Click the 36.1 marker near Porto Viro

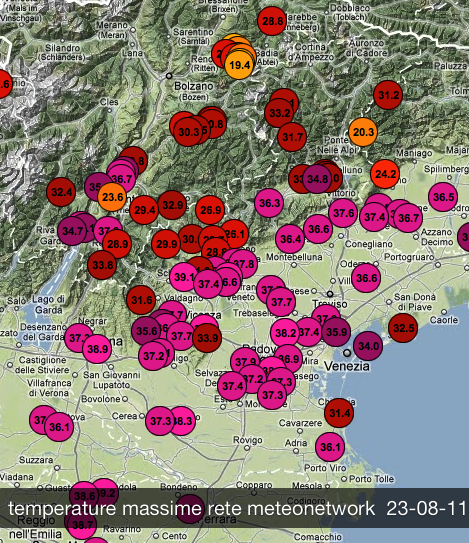pyautogui.click(x=330, y=447)
